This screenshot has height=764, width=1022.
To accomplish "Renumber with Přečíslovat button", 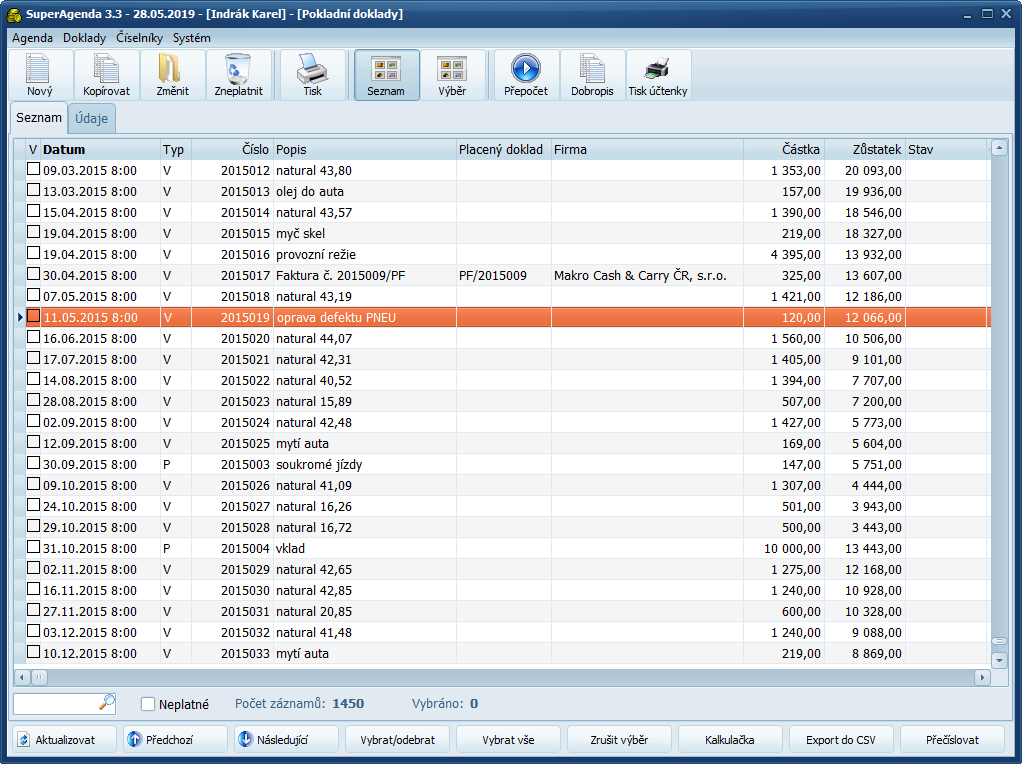I will pos(952,739).
